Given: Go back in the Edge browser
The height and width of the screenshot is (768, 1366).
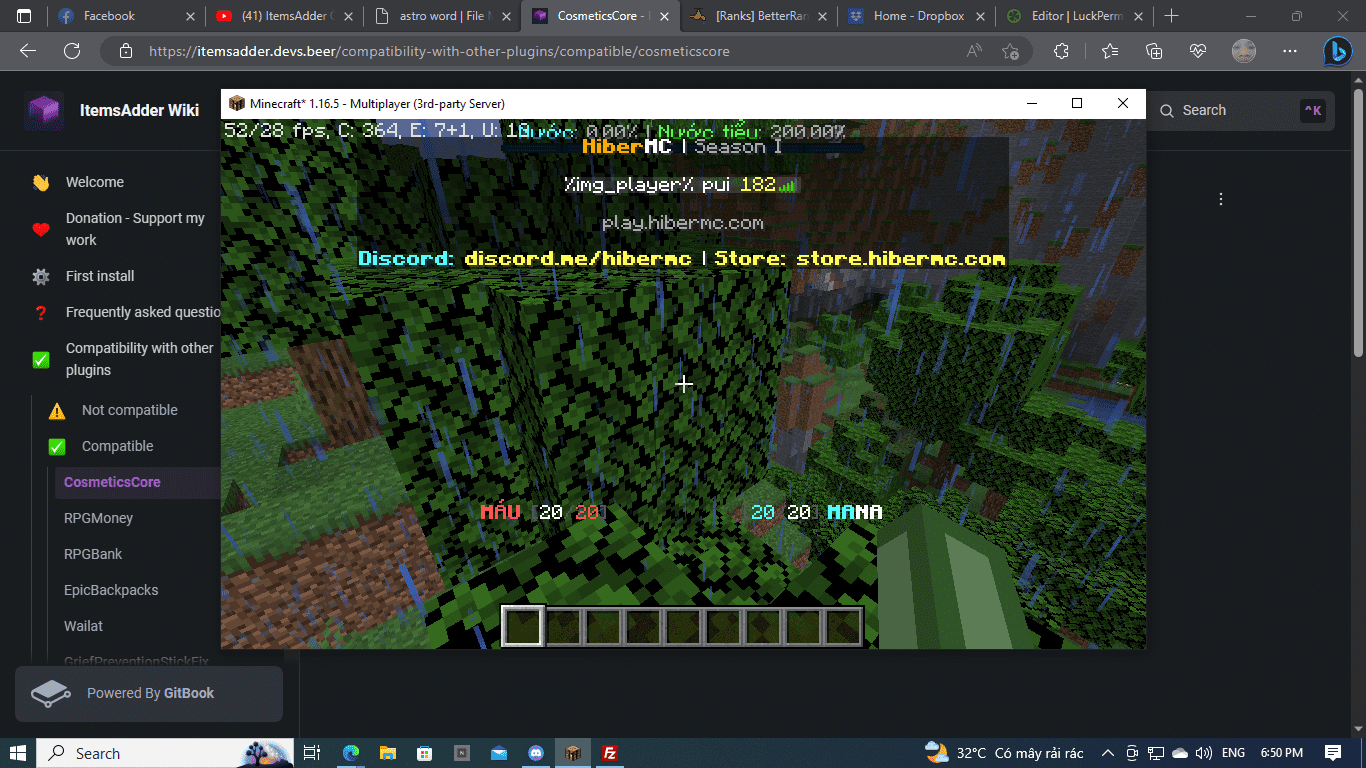Looking at the screenshot, I should pos(28,52).
